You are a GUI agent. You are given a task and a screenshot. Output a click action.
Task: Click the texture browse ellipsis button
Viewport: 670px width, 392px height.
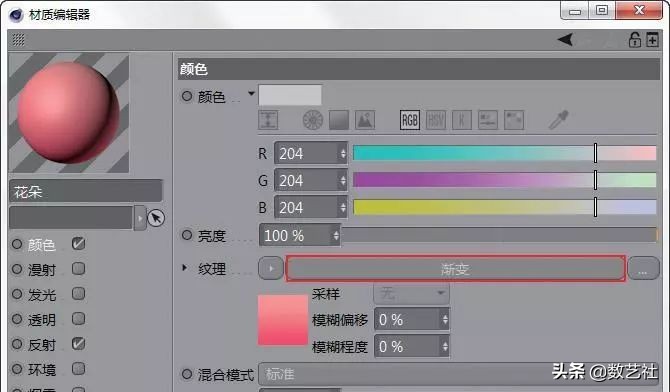pyautogui.click(x=643, y=268)
